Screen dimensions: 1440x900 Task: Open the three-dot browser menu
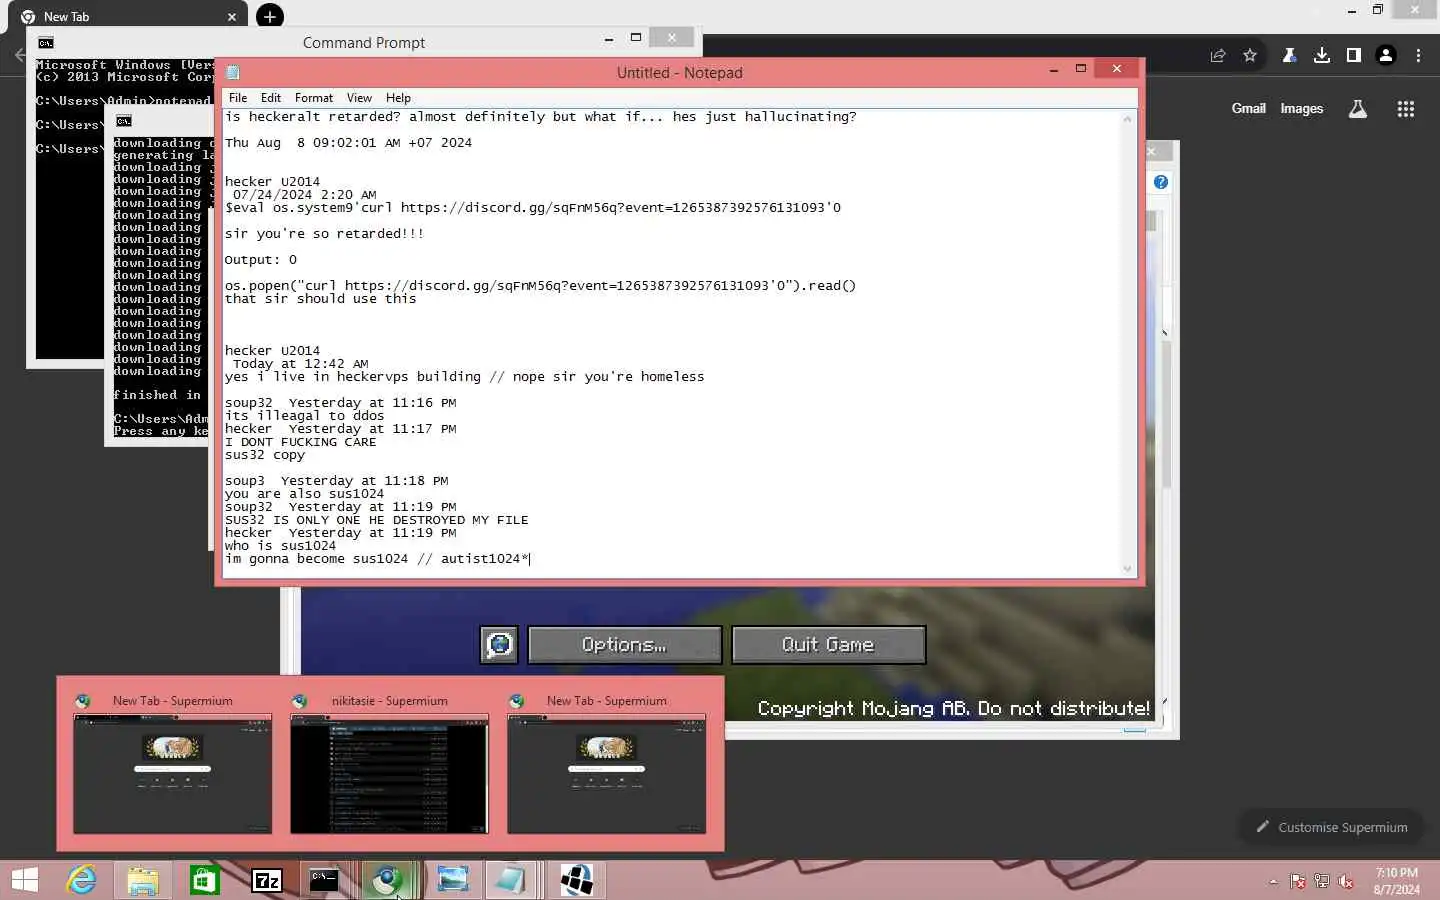1418,56
